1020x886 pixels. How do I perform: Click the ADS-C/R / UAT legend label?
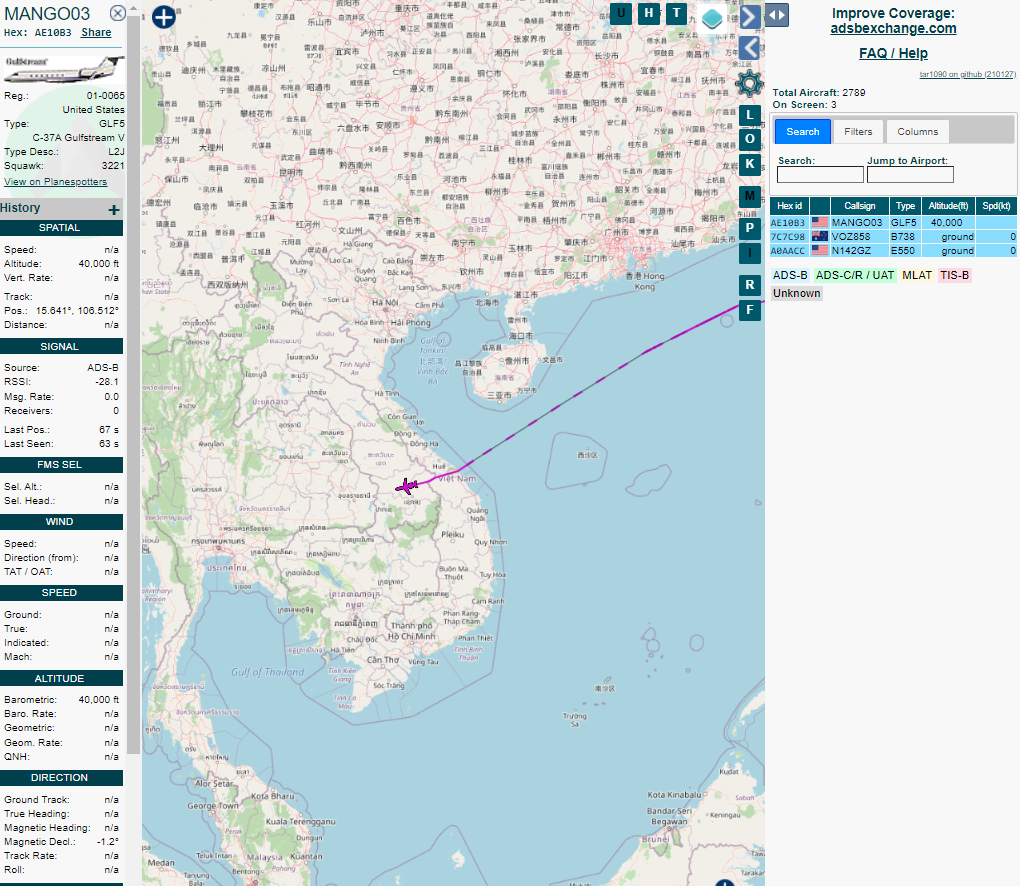click(855, 275)
